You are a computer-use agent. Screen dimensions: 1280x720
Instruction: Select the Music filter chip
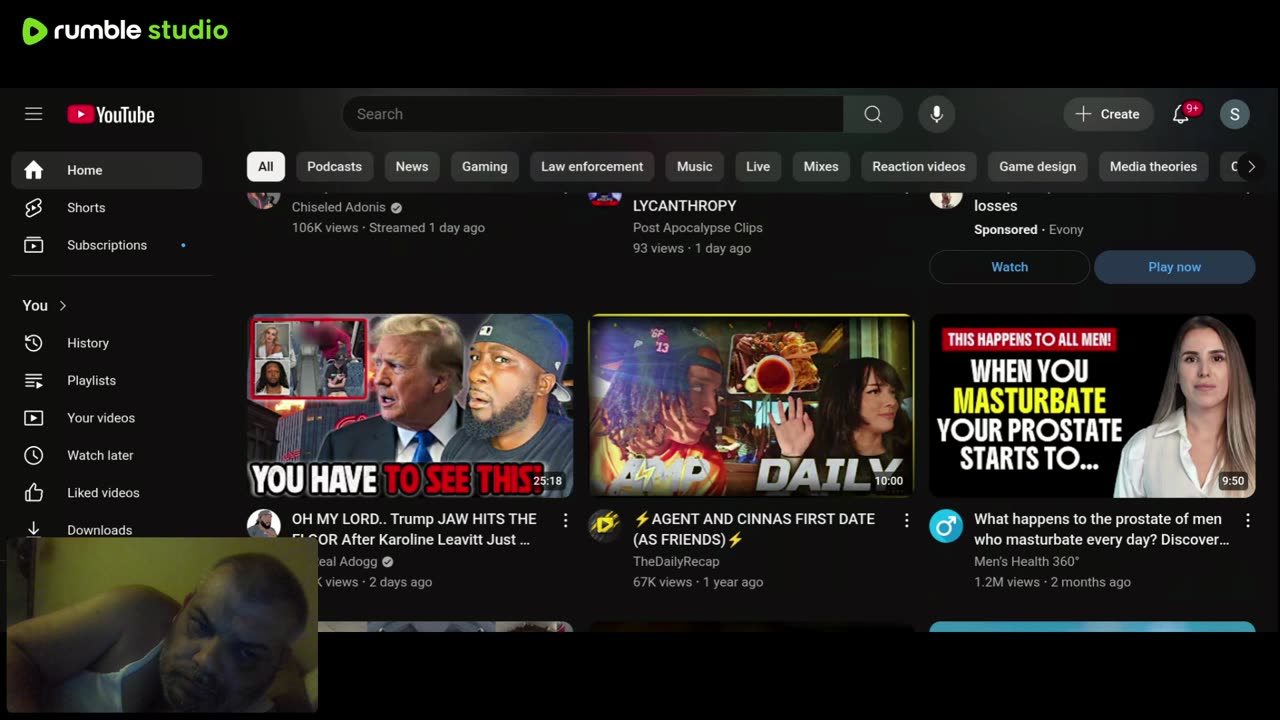pos(695,167)
